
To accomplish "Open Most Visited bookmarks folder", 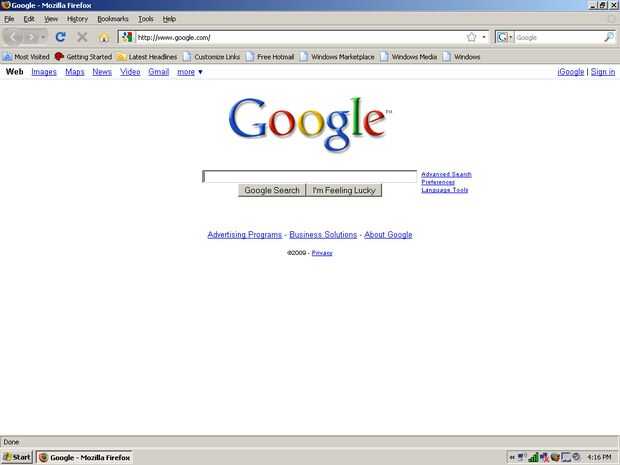I will pyautogui.click(x=26, y=57).
